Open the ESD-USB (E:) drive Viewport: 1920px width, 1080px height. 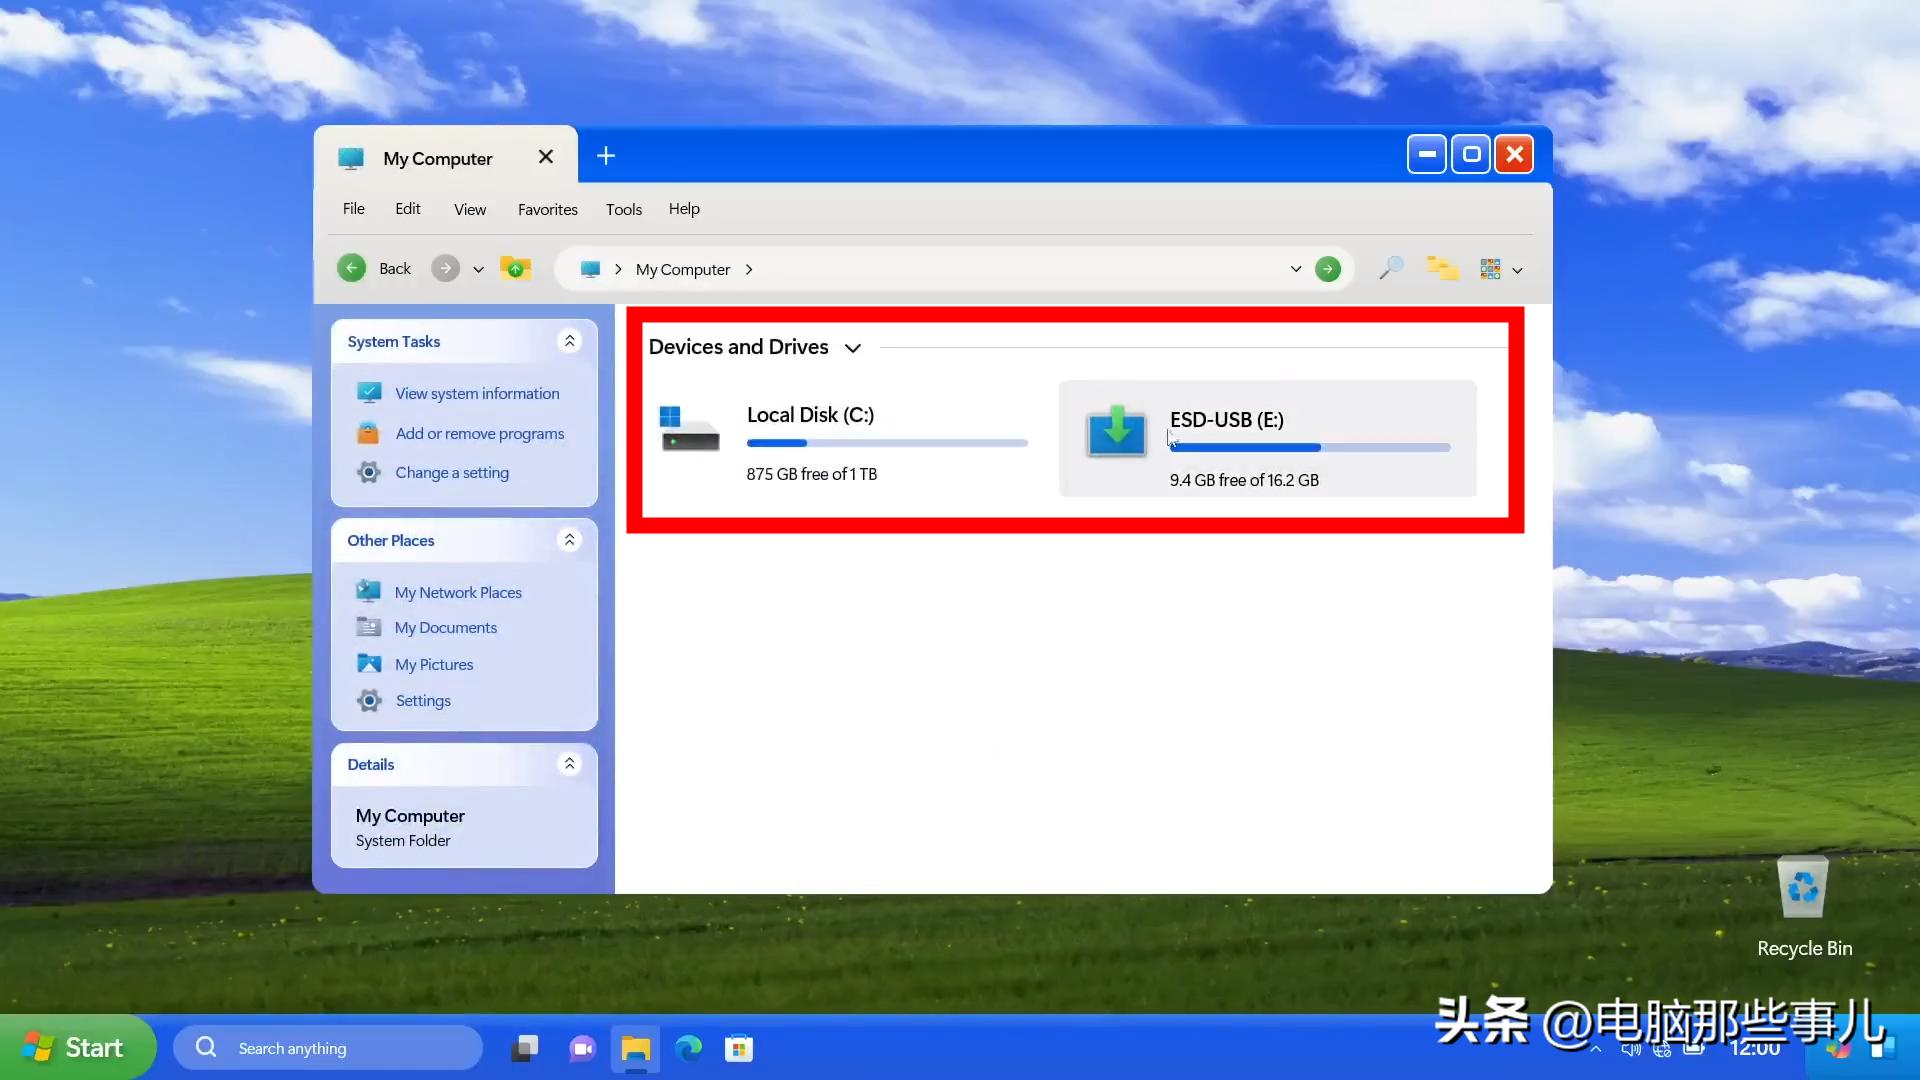coord(1226,420)
